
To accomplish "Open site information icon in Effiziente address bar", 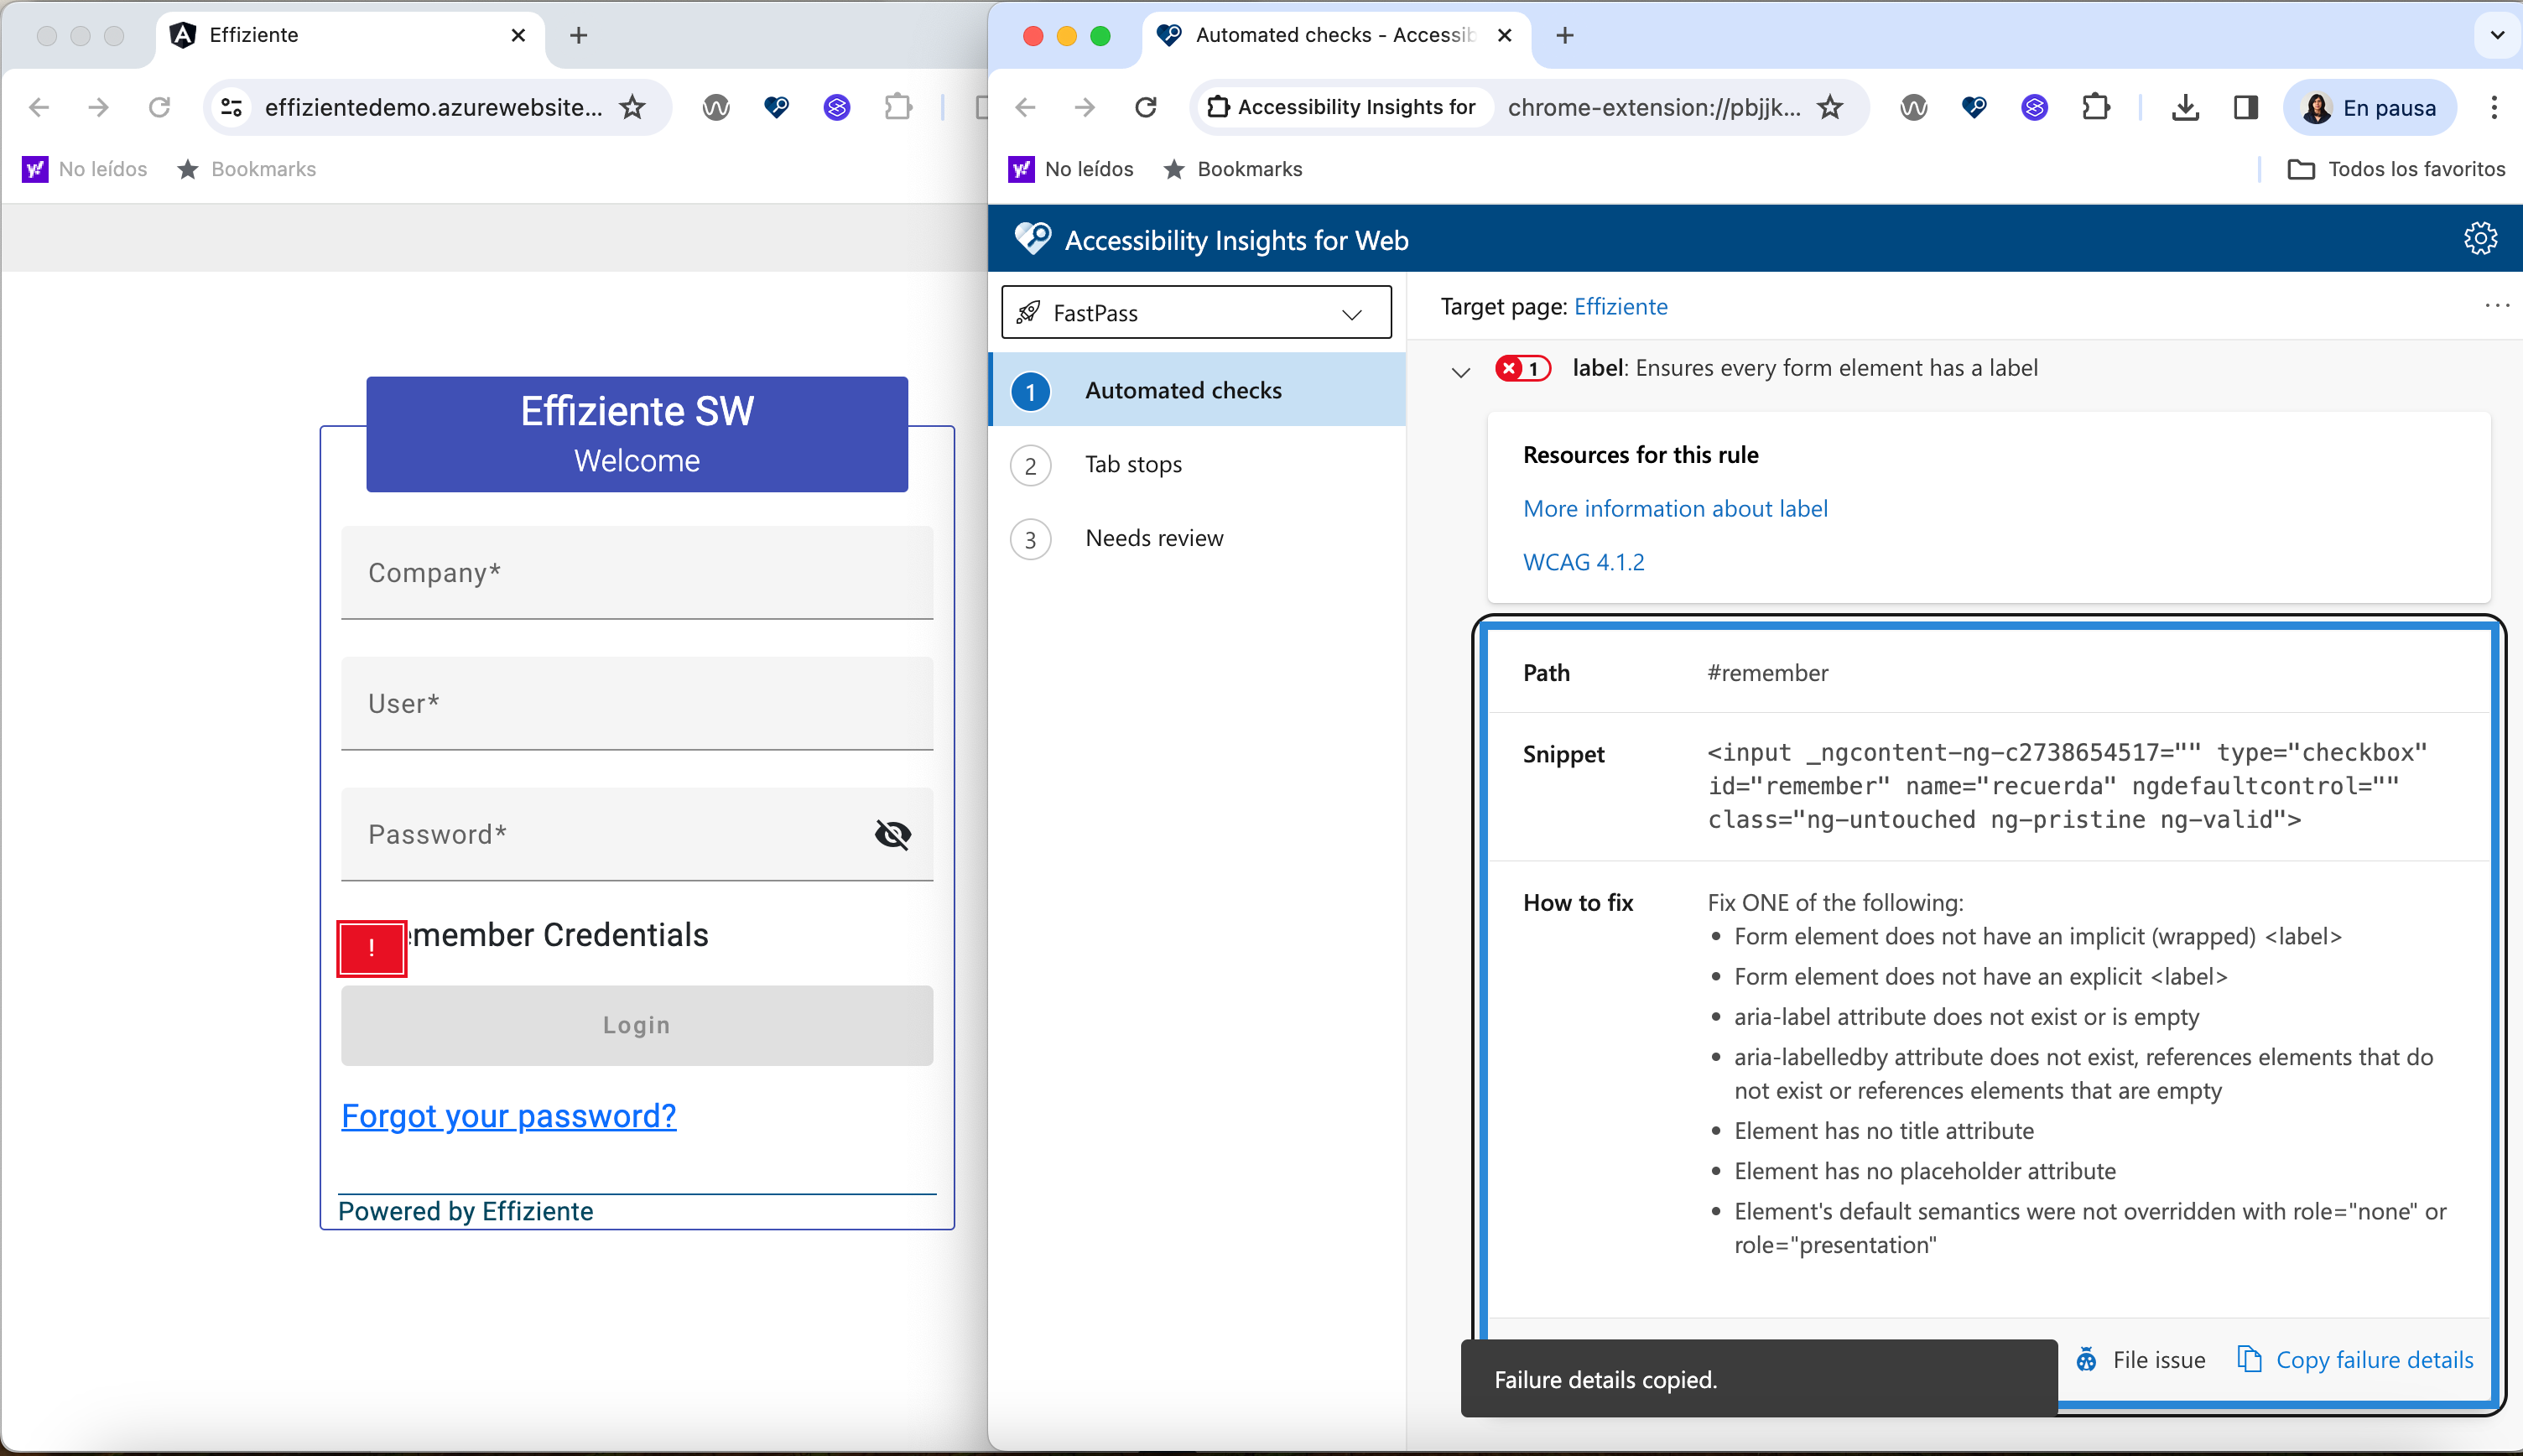I will pyautogui.click(x=232, y=107).
